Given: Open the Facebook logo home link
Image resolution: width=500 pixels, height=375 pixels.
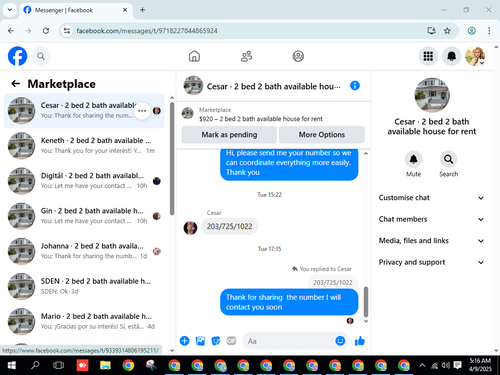Looking at the screenshot, I should tap(17, 56).
